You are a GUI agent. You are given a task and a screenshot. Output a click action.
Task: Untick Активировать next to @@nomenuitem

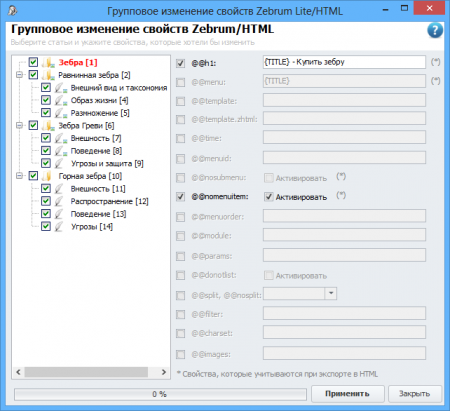[x=269, y=197]
